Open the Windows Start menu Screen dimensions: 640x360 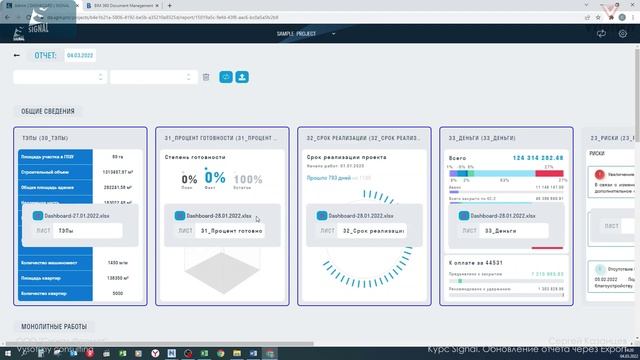pos(7,353)
